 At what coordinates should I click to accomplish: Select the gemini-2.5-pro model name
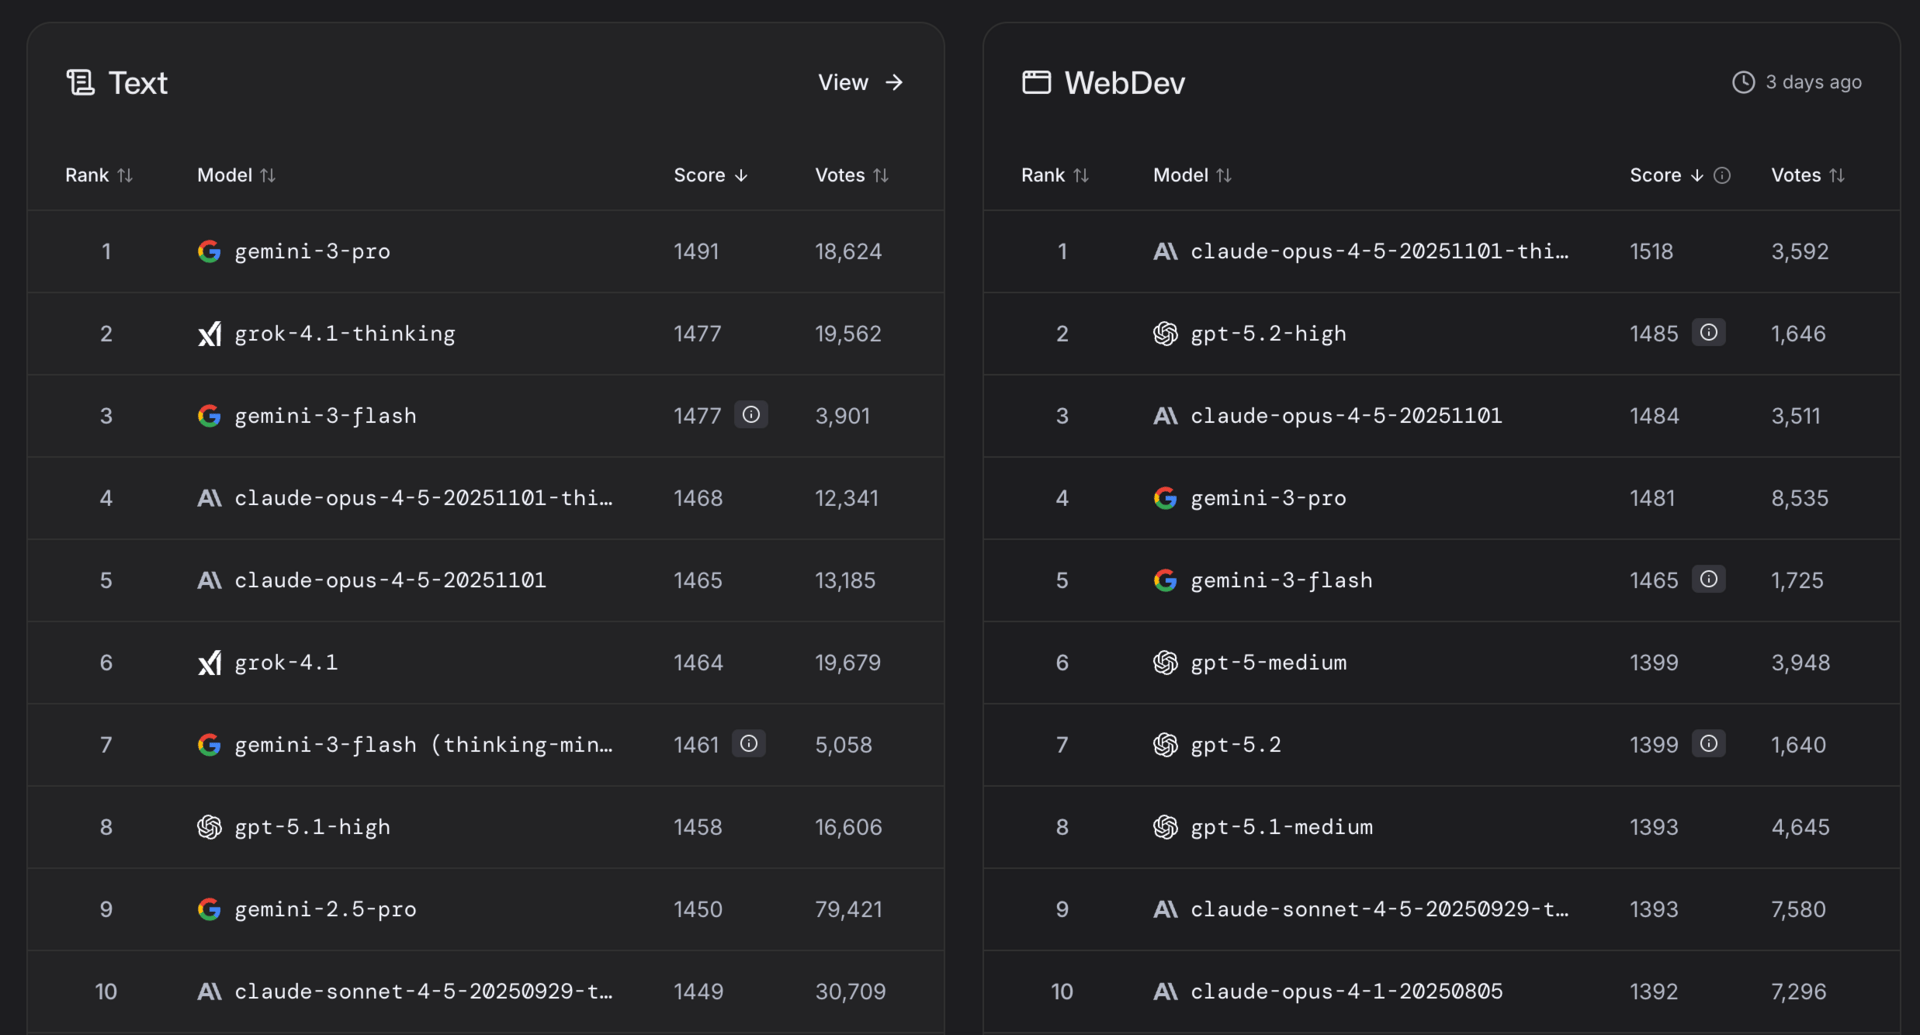[325, 910]
